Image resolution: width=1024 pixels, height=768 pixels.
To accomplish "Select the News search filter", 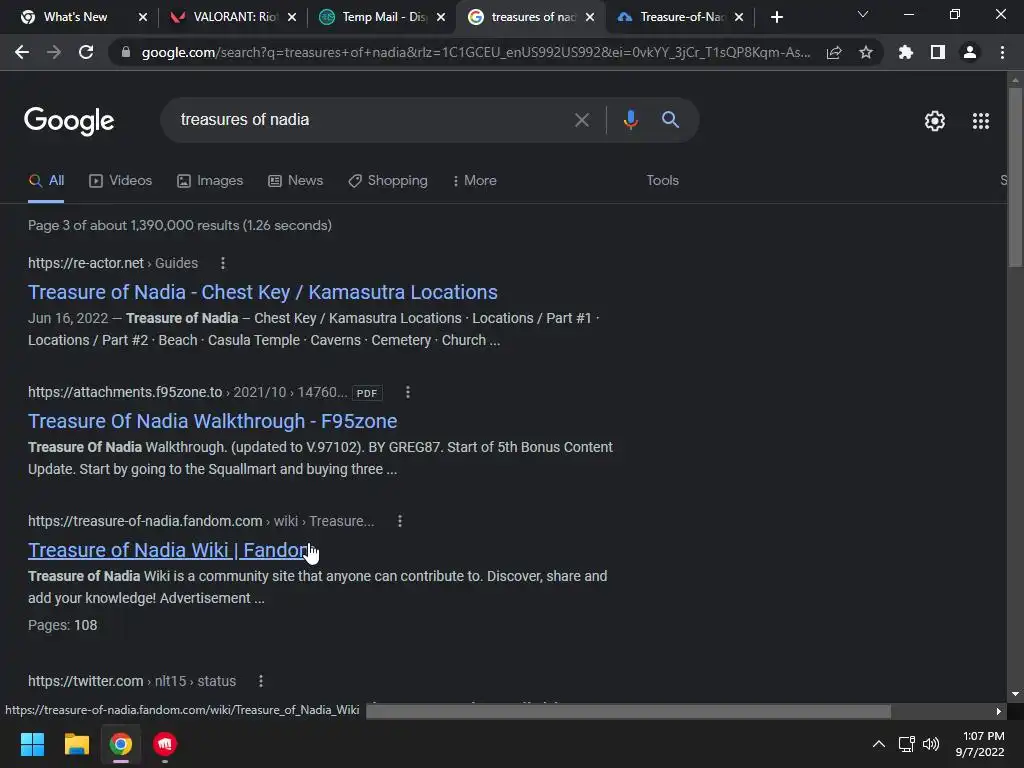I will click(295, 181).
